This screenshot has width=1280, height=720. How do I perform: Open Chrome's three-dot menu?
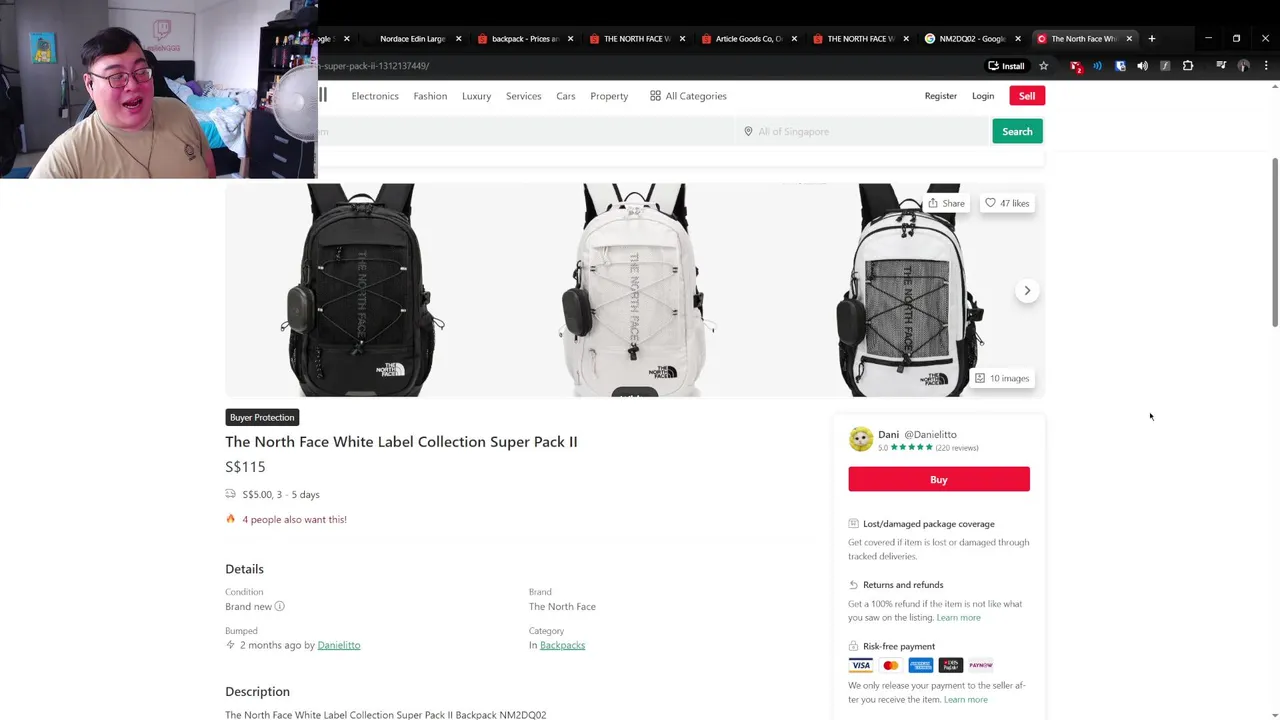point(1266,66)
